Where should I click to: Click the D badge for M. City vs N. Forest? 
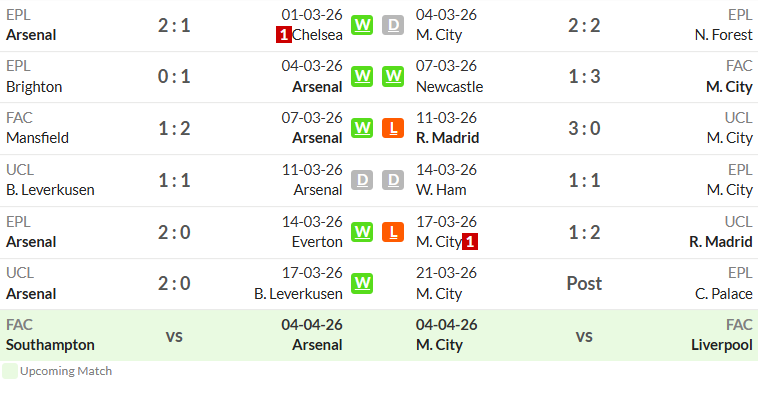coord(393,25)
